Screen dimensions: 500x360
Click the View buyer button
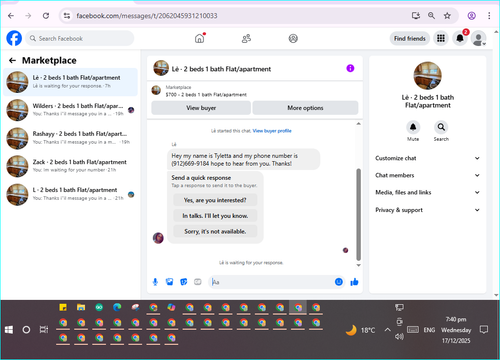(x=201, y=108)
